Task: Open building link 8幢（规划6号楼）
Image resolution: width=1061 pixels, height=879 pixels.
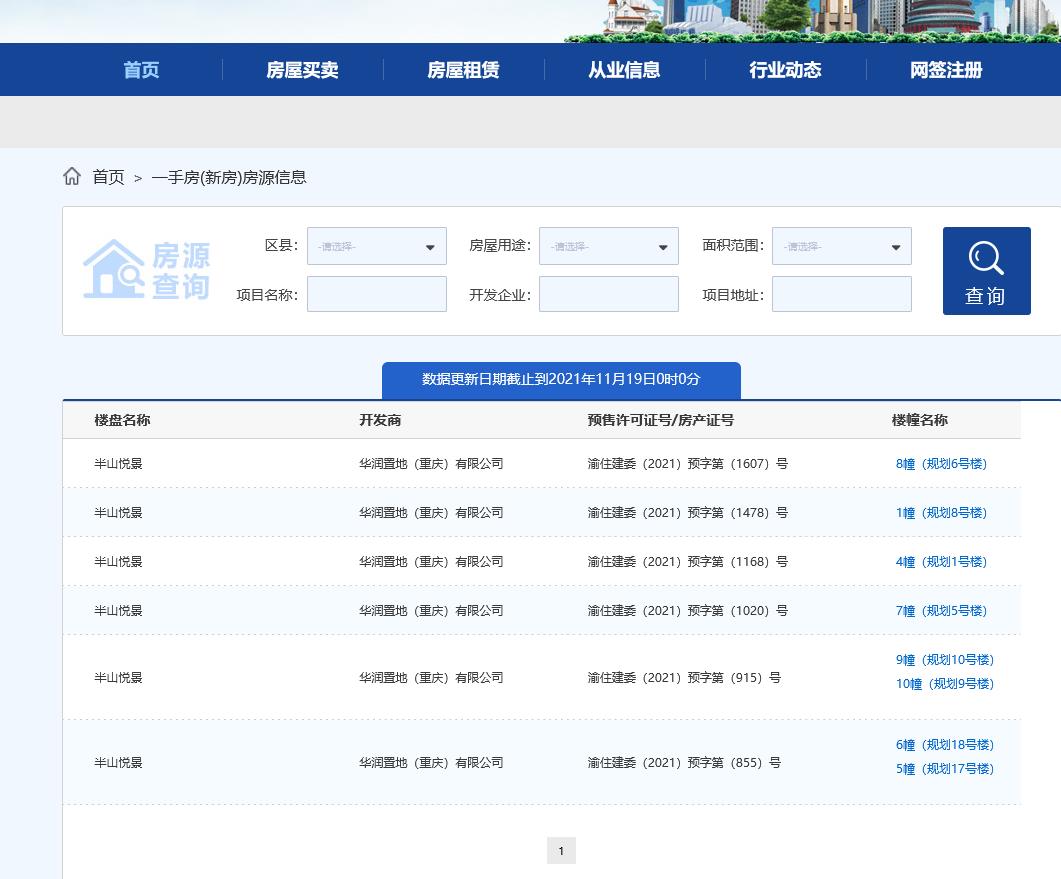Action: pos(941,463)
